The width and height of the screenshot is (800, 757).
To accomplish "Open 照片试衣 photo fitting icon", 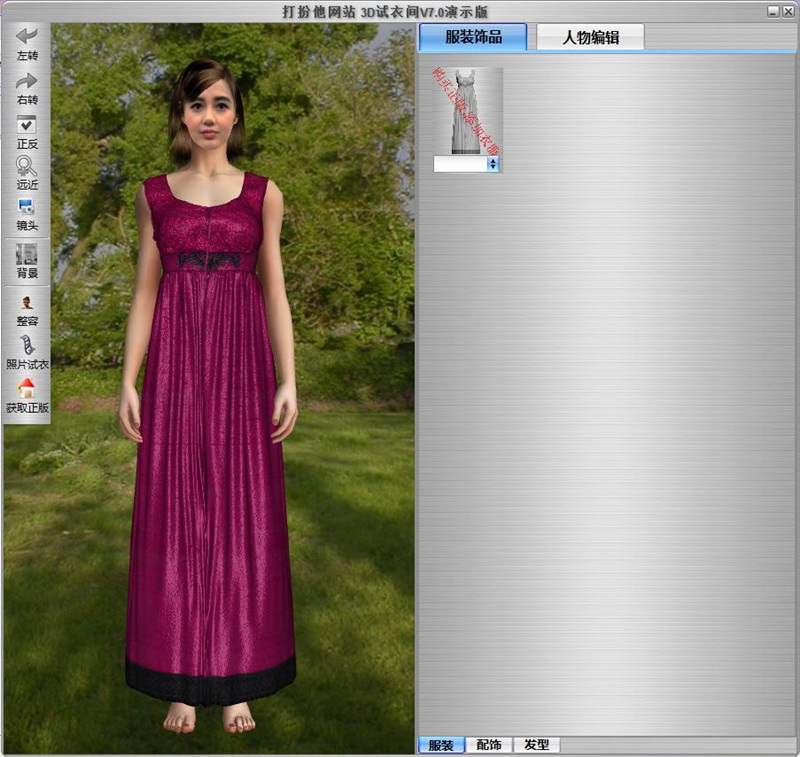I will (x=27, y=345).
